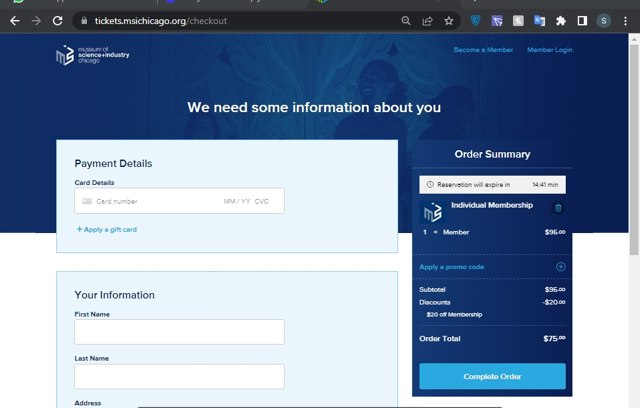Image resolution: width=640 pixels, height=408 pixels.
Task: Click the CVC field
Action: click(262, 201)
